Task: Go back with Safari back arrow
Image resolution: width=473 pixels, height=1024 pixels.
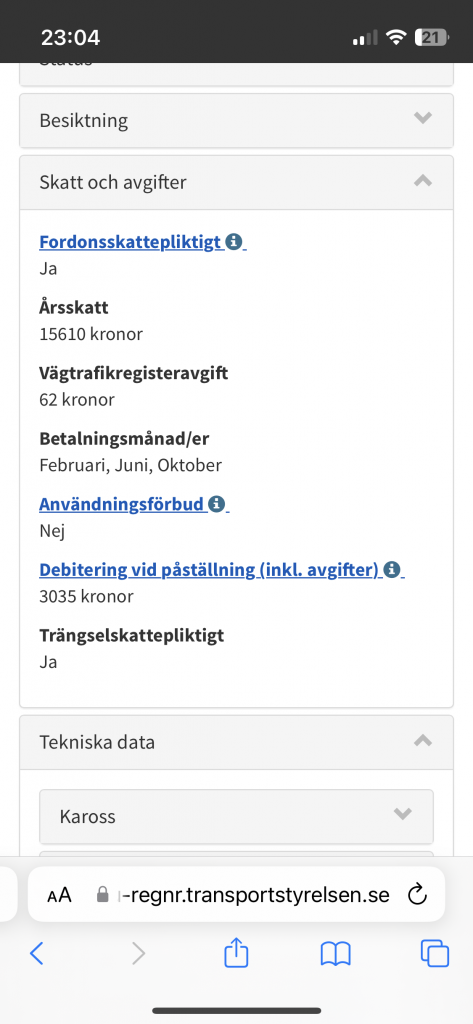Action: click(x=37, y=954)
